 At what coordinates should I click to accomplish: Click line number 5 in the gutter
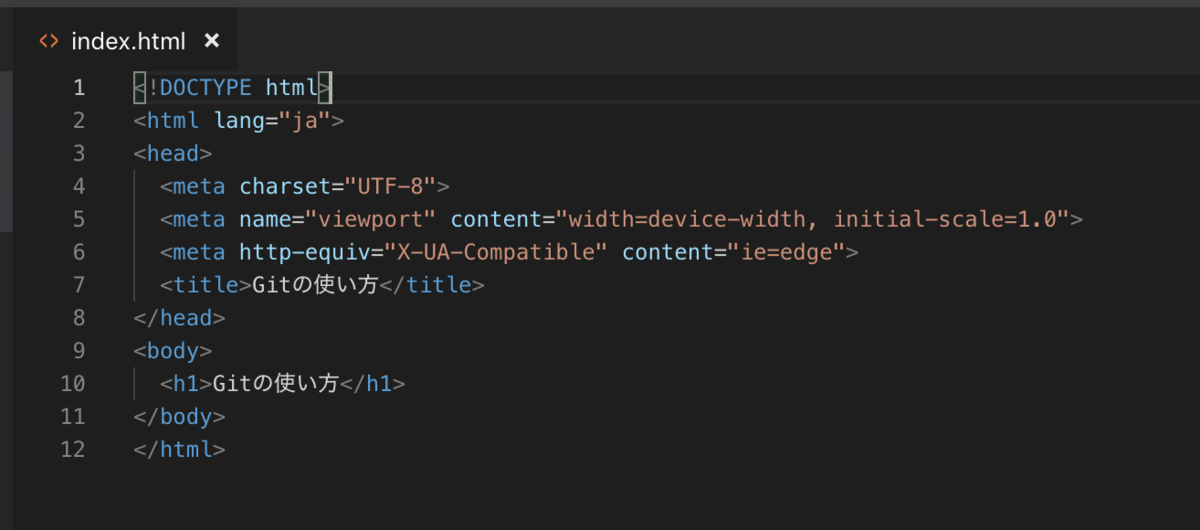pyautogui.click(x=79, y=219)
